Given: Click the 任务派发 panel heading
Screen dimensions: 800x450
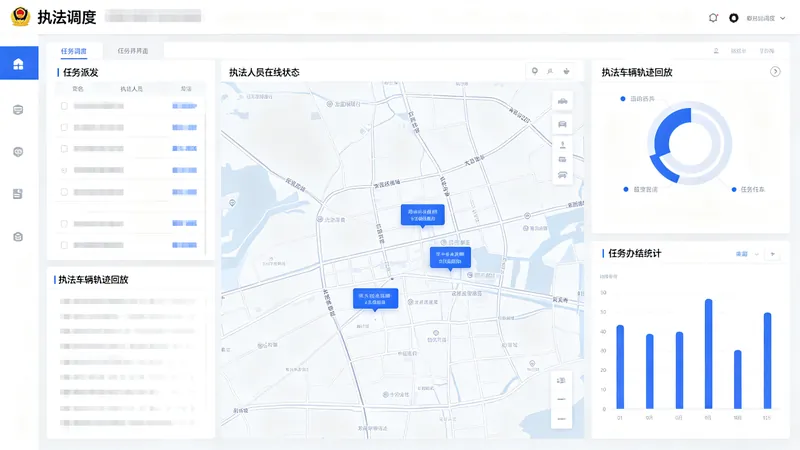Looking at the screenshot, I should pos(80,72).
